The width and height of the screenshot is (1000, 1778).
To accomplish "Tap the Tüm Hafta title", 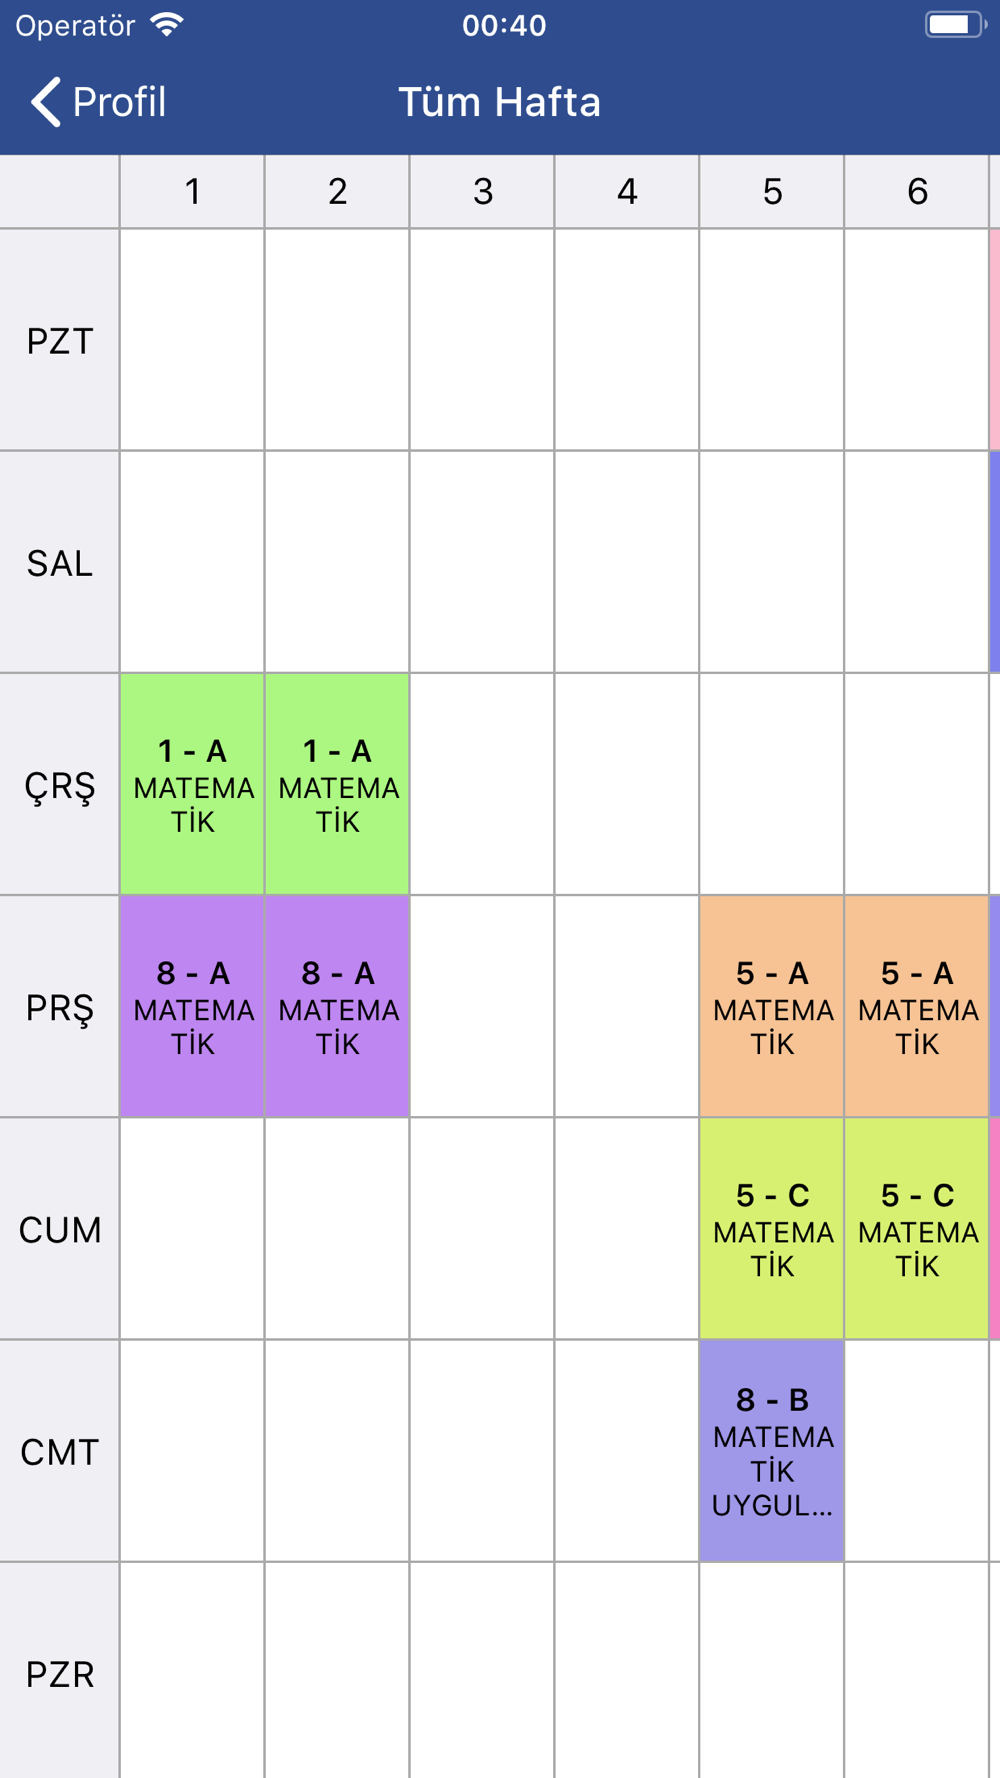I will pos(500,102).
